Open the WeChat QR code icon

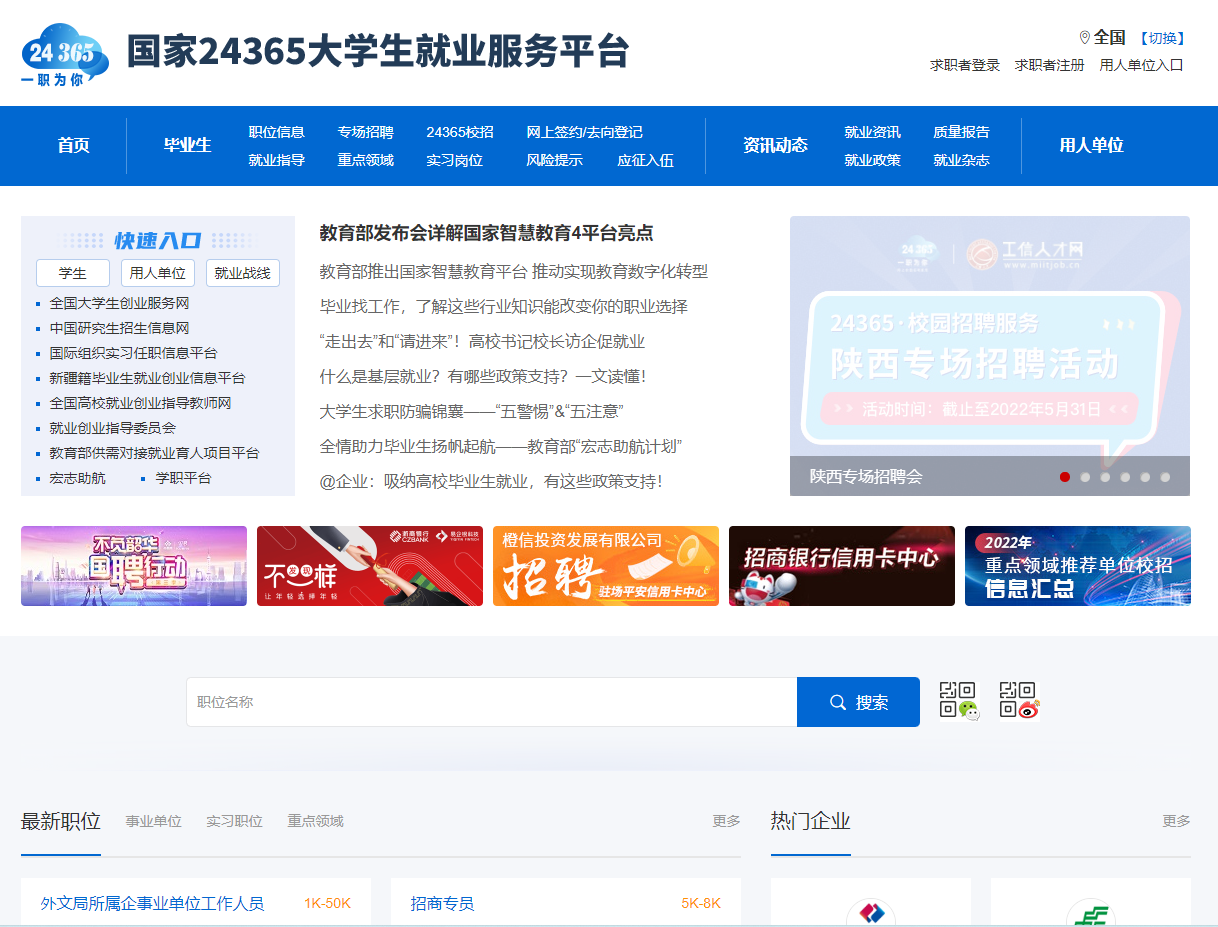pyautogui.click(x=958, y=701)
